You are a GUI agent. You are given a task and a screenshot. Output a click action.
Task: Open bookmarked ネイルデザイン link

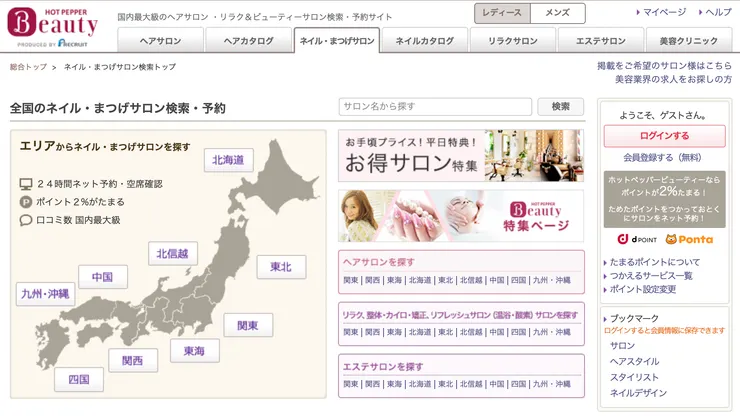(638, 393)
